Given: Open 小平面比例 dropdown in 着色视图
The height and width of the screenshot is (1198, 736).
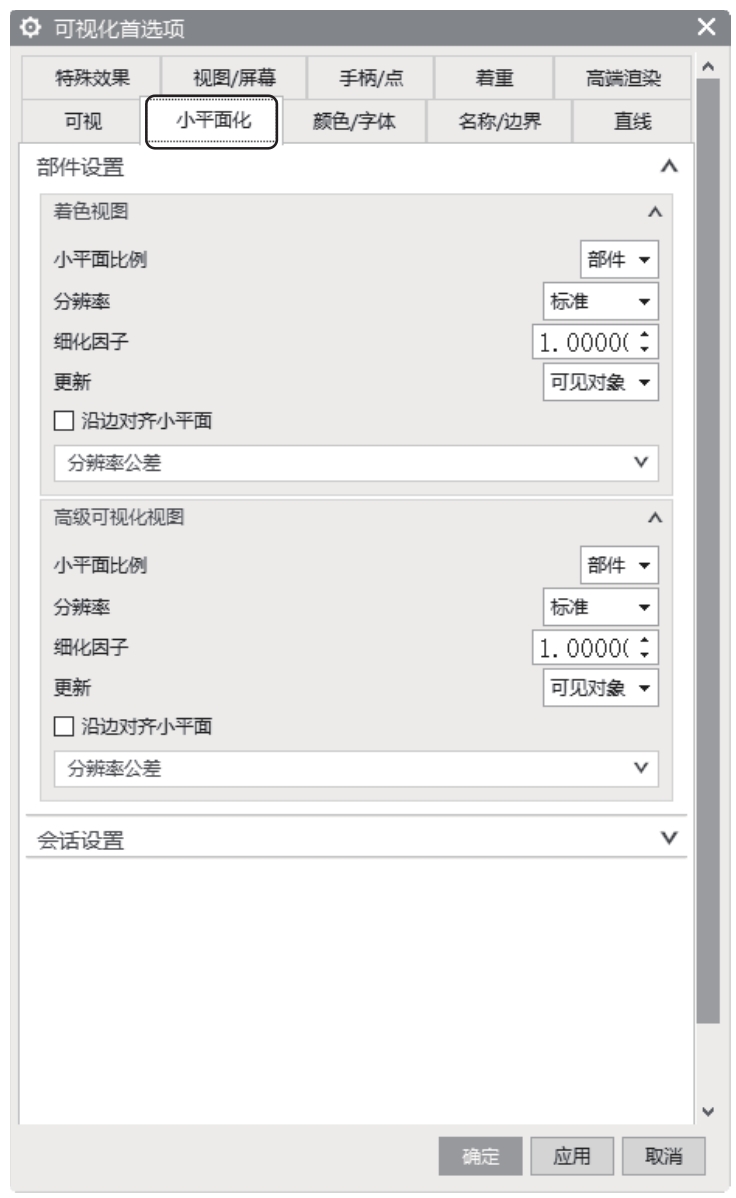Looking at the screenshot, I should 619,260.
